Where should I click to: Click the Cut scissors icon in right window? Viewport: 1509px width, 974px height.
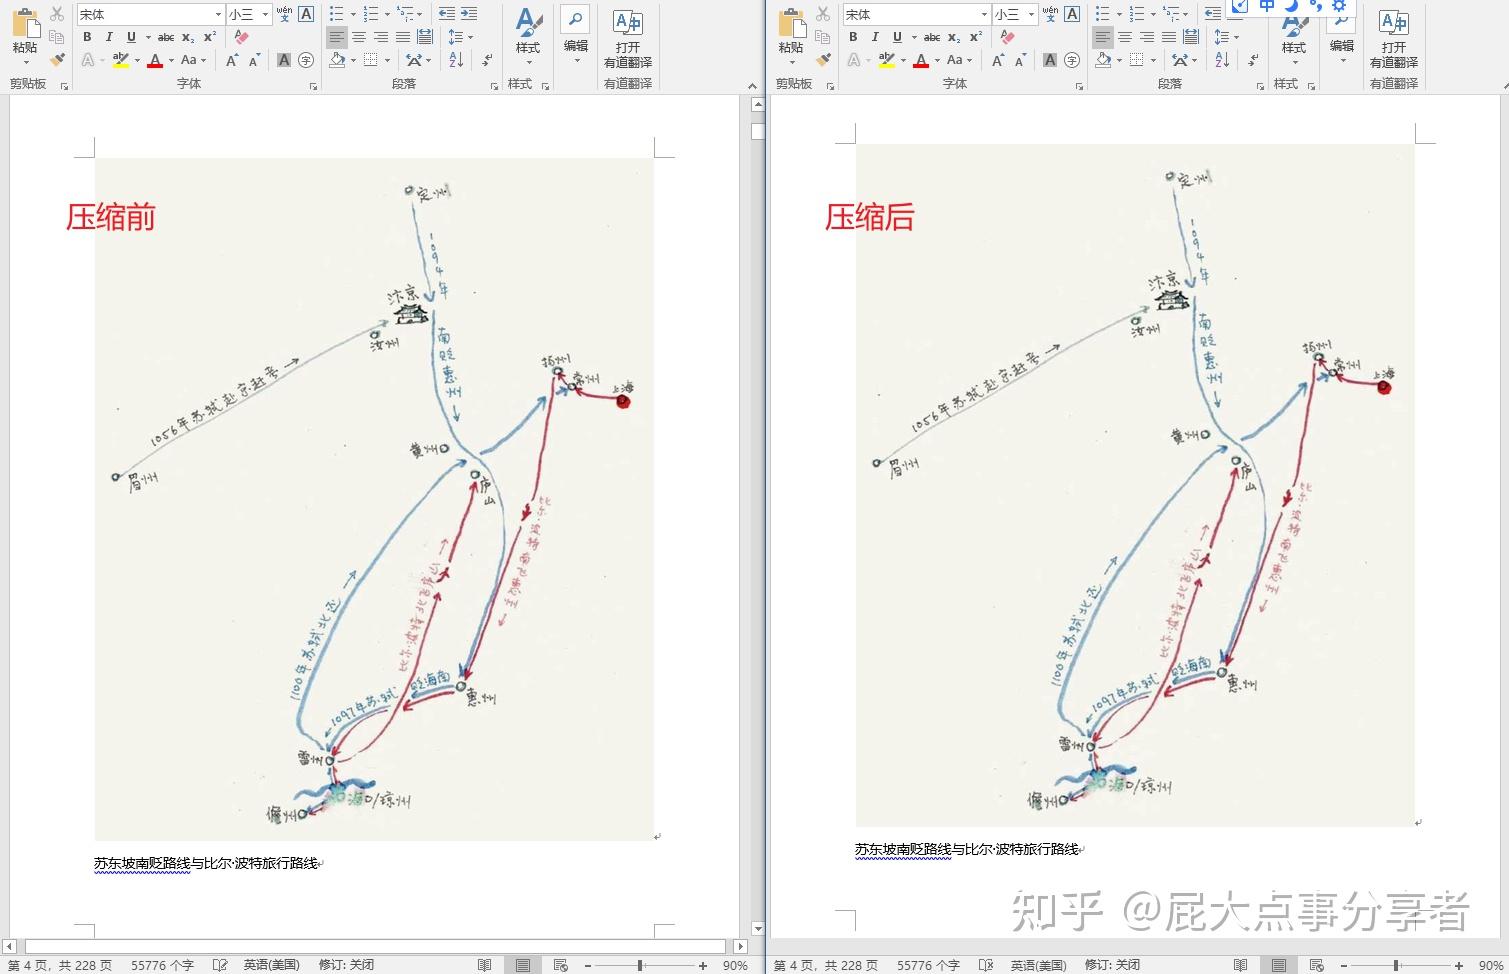coord(823,14)
